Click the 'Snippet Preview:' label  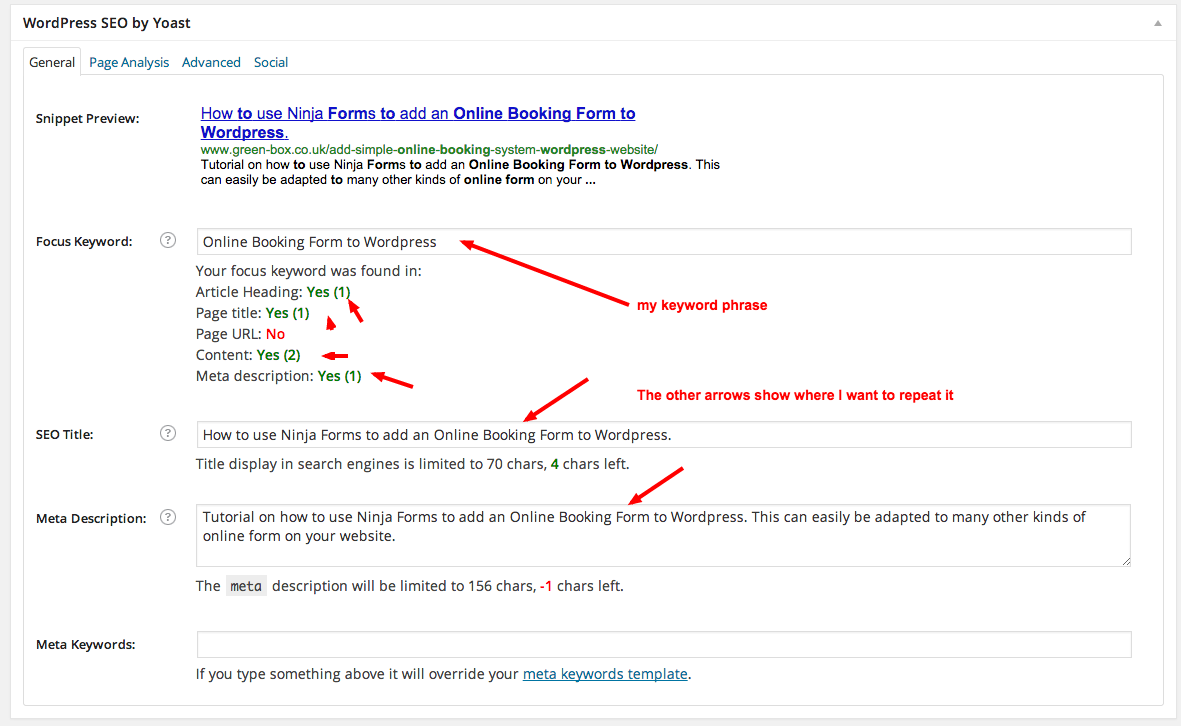point(87,118)
